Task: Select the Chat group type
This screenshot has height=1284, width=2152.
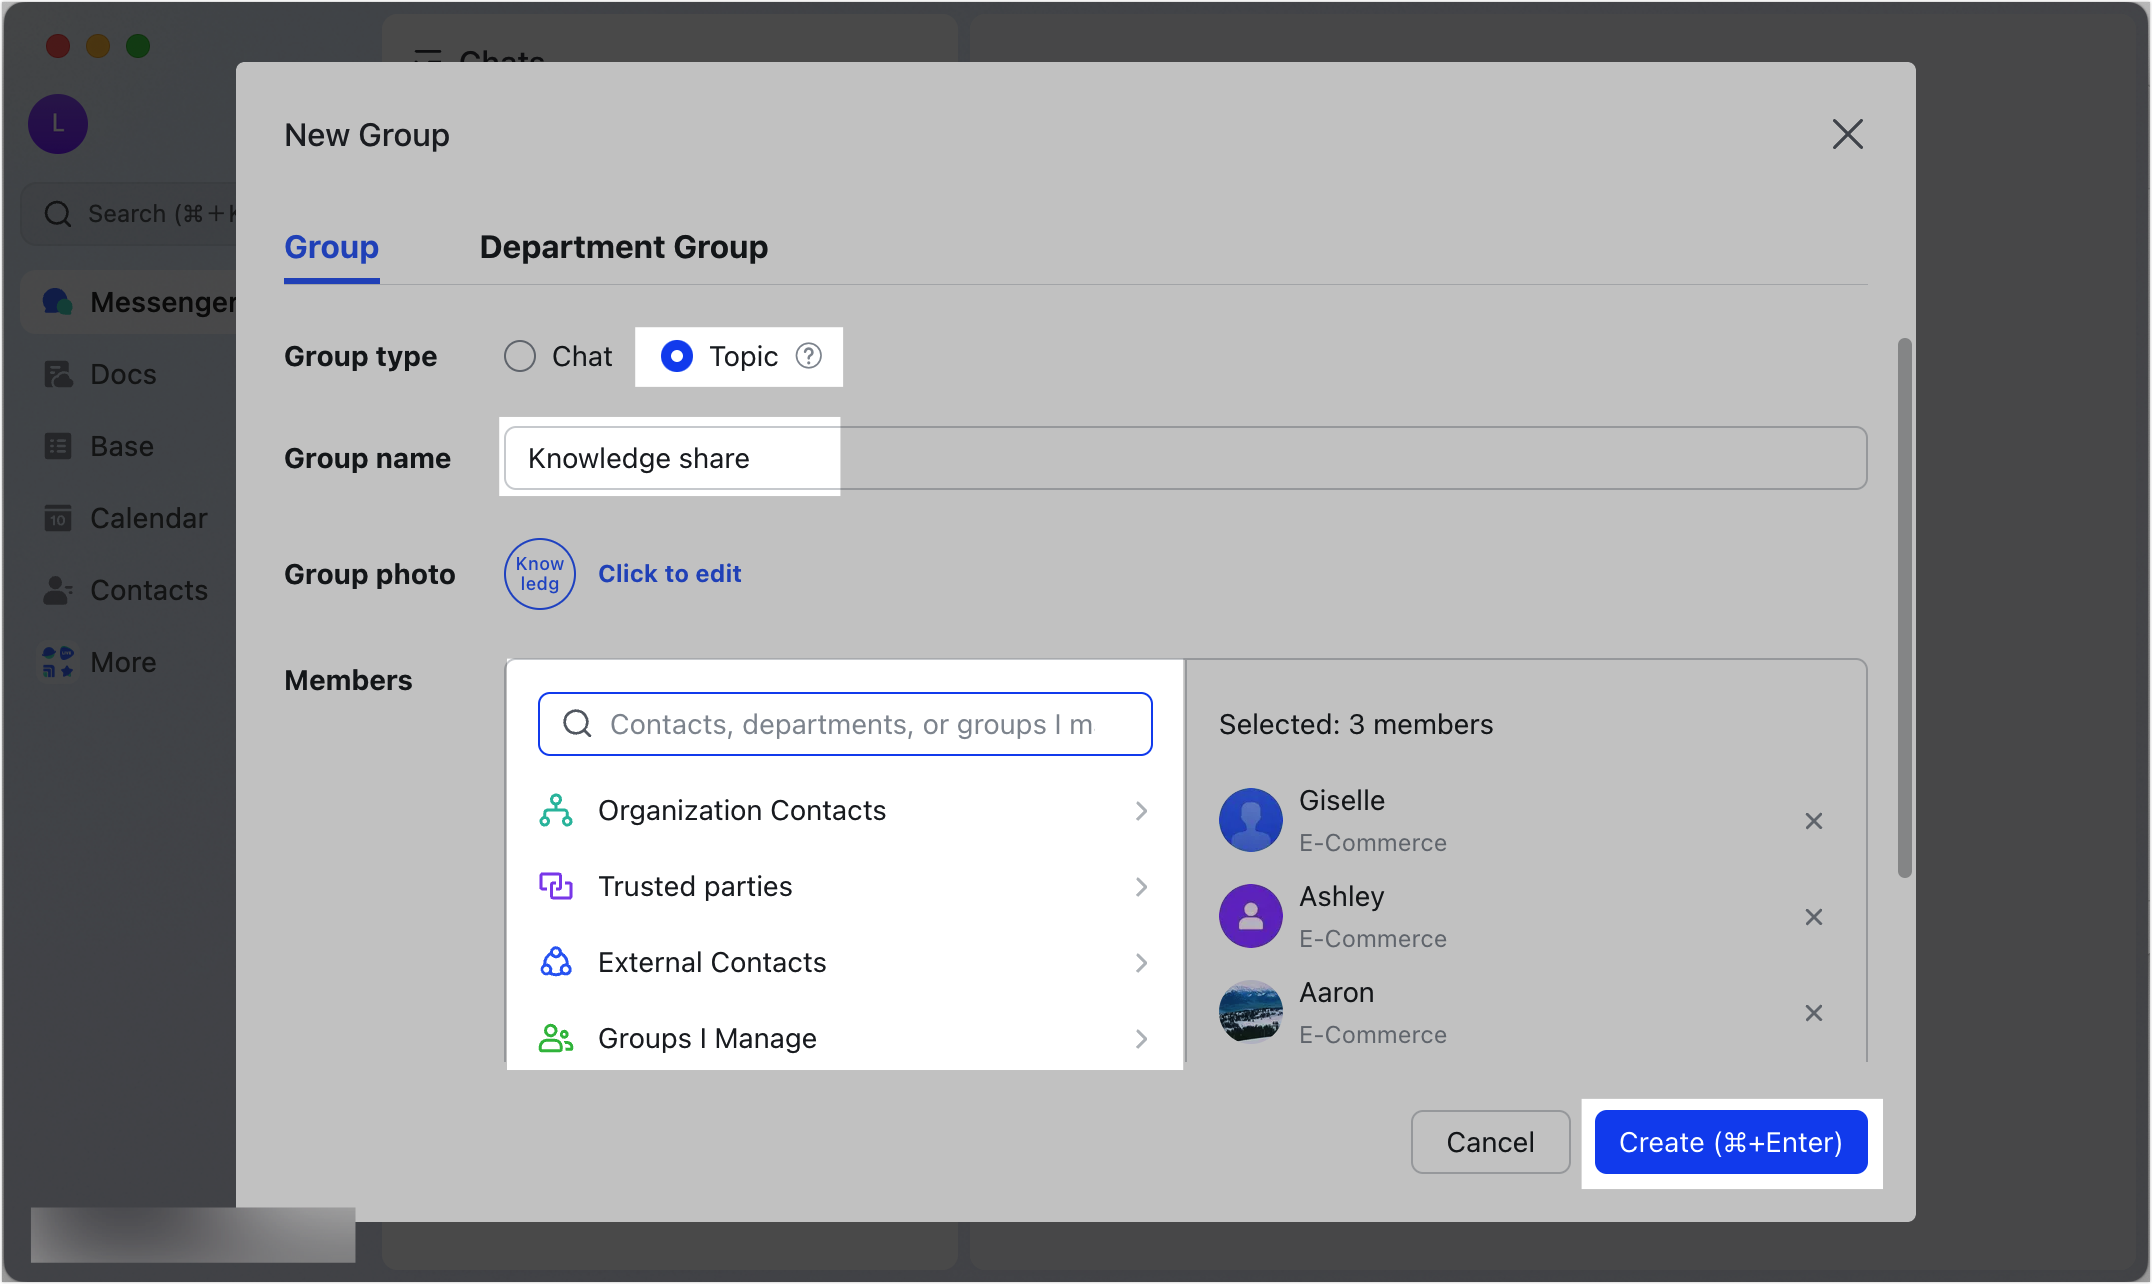Action: 520,356
